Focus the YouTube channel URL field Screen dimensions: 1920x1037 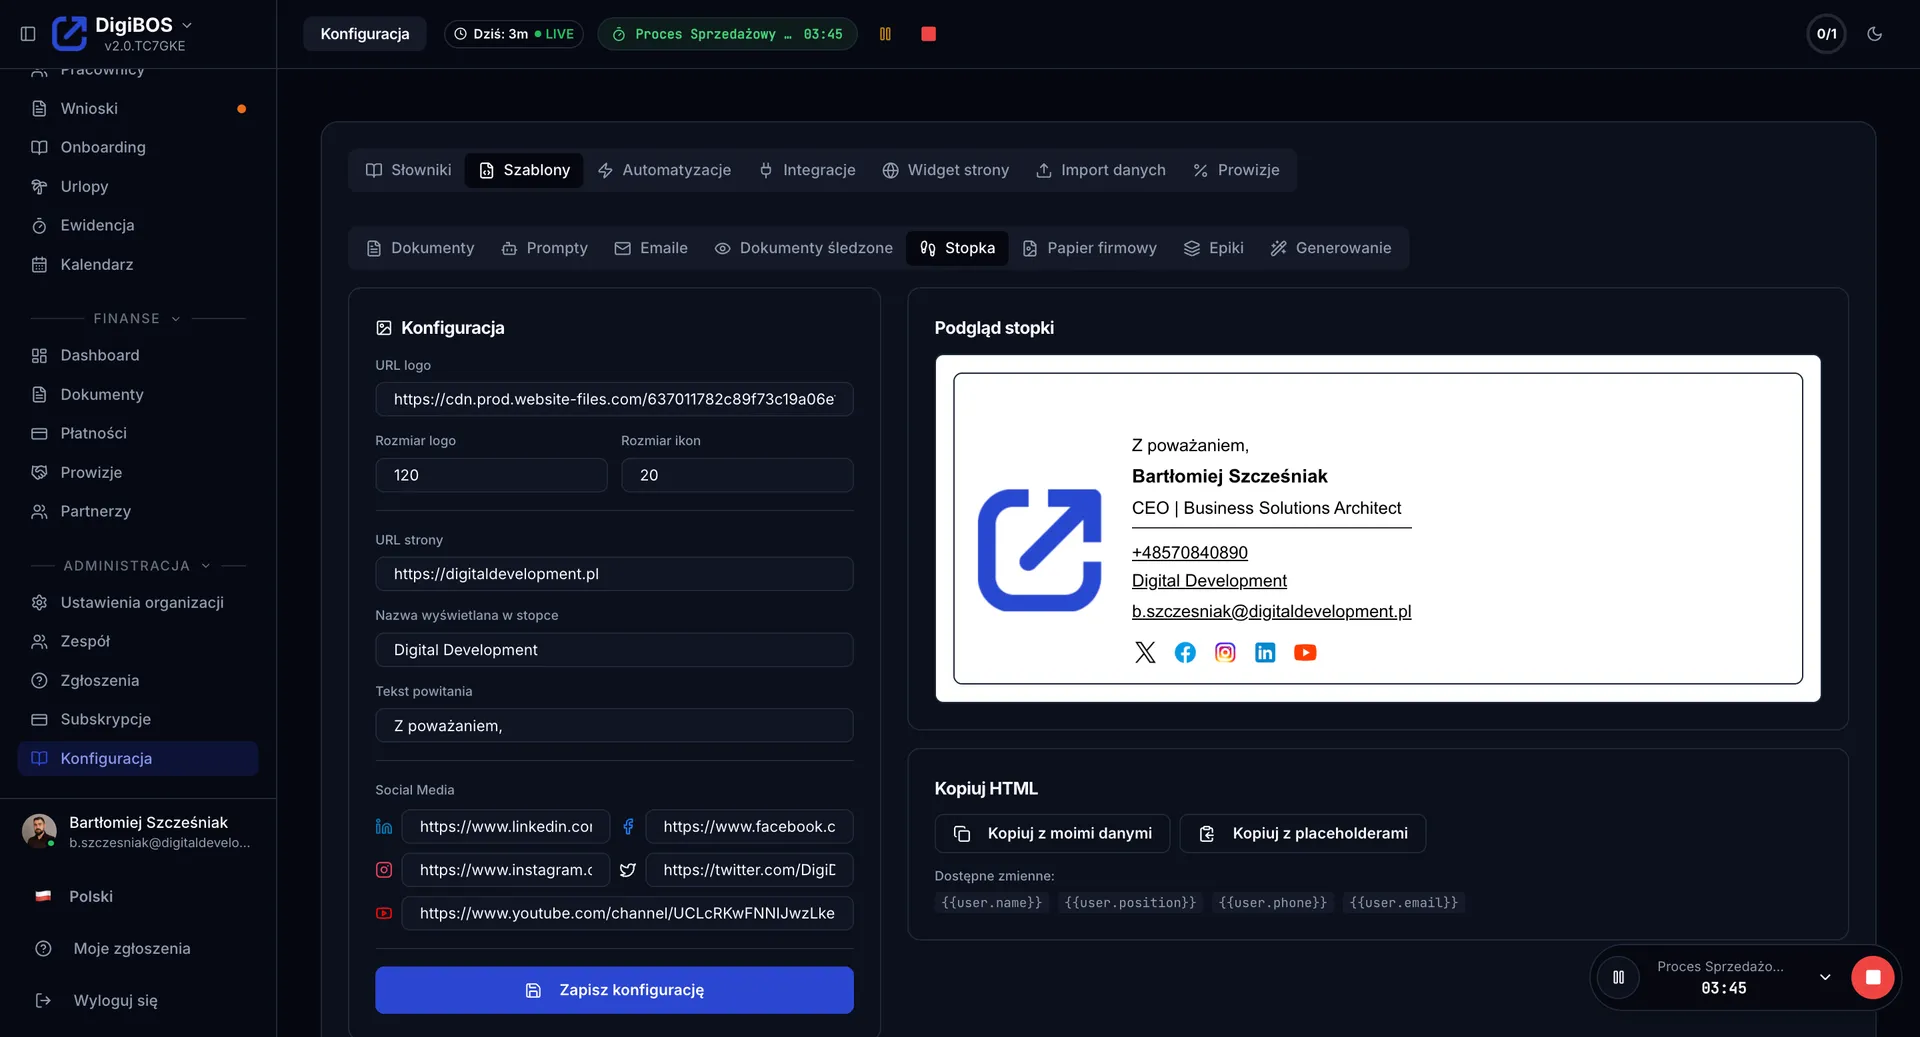tap(627, 913)
